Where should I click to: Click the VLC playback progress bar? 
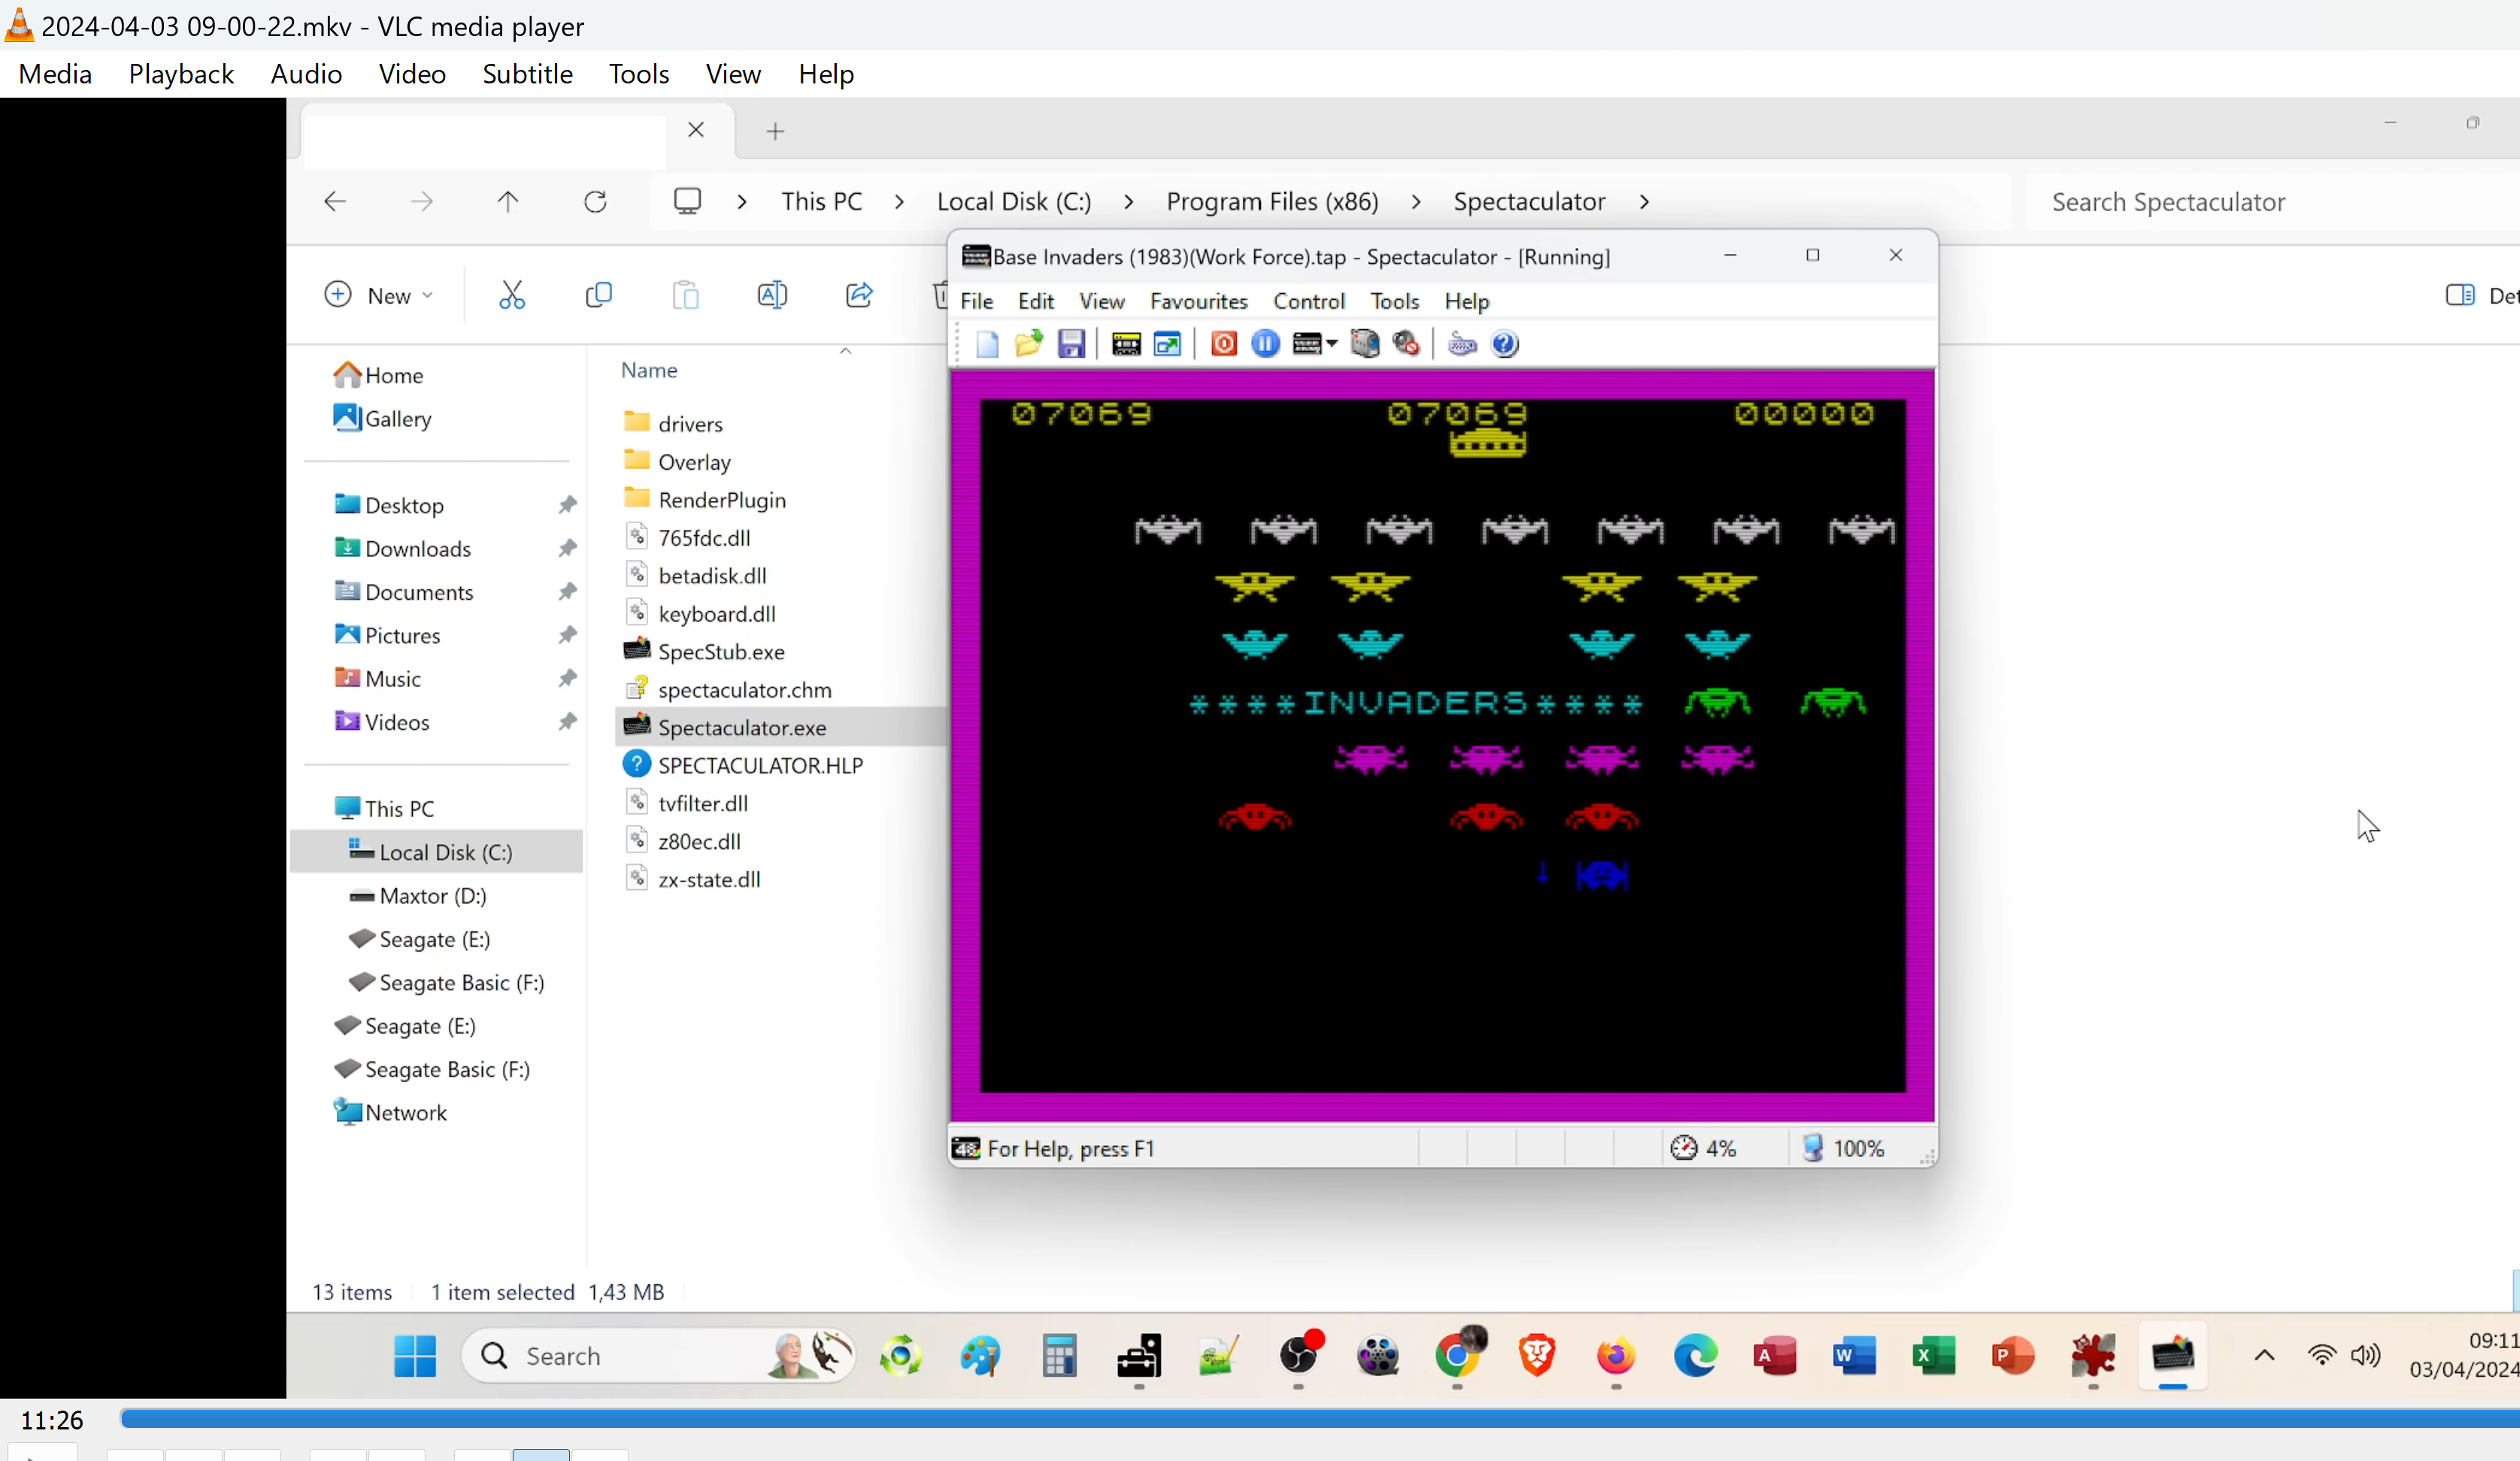1300,1418
